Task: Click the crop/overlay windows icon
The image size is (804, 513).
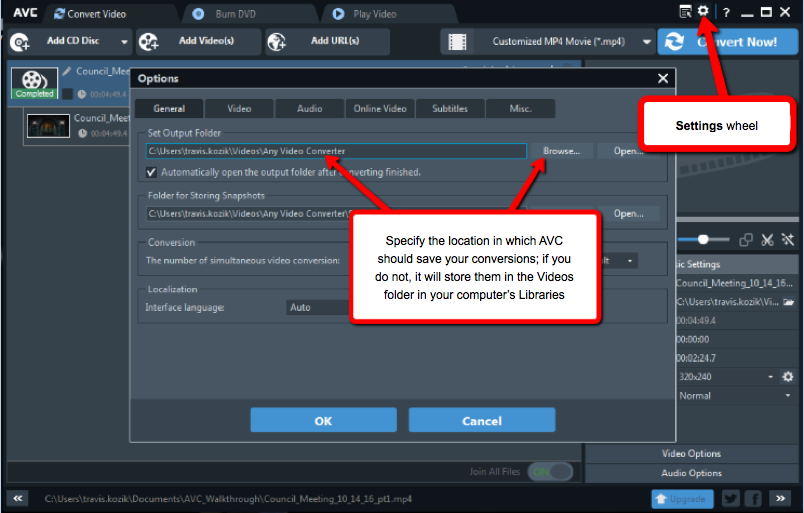Action: (x=746, y=240)
